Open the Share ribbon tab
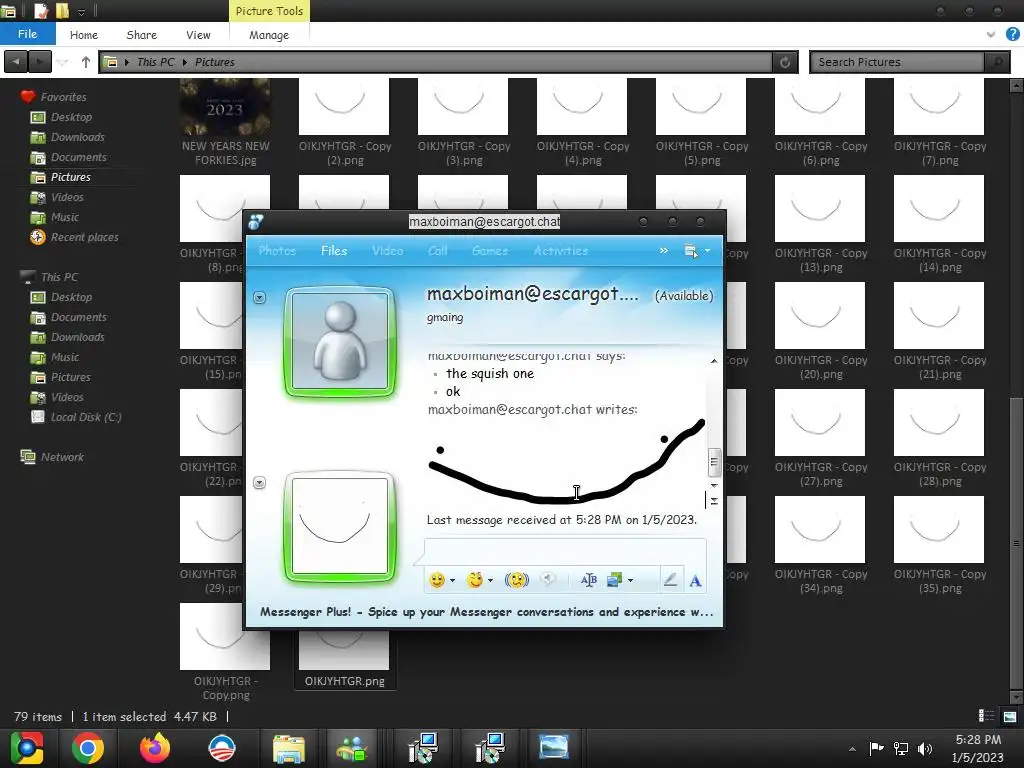This screenshot has width=1024, height=768. (142, 35)
